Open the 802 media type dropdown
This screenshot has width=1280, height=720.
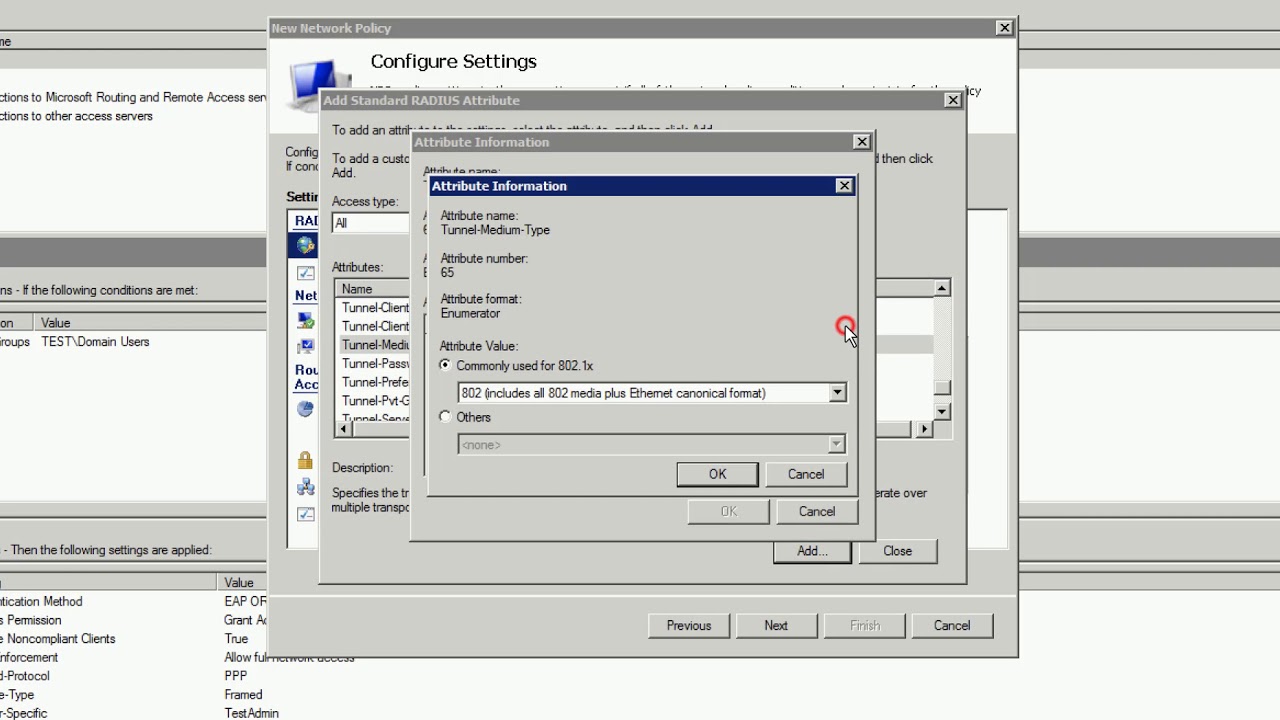click(837, 393)
